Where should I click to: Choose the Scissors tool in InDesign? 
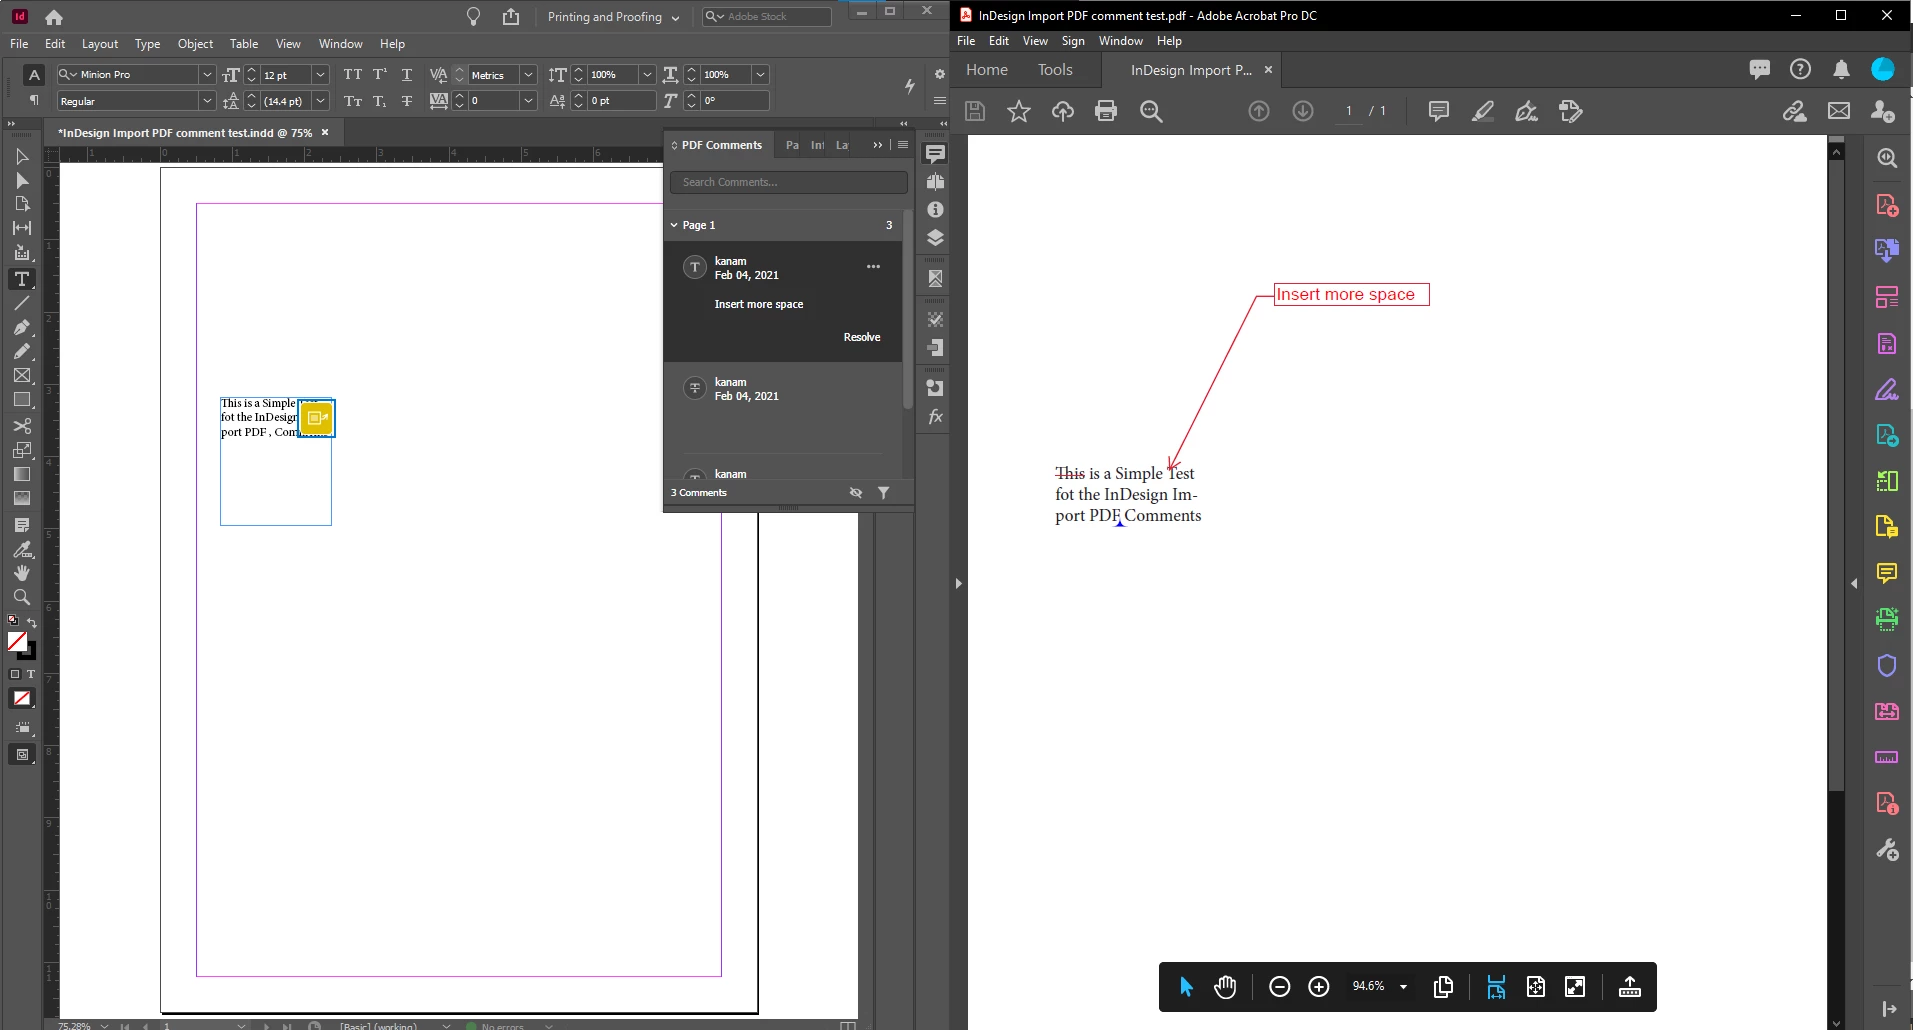(x=22, y=425)
